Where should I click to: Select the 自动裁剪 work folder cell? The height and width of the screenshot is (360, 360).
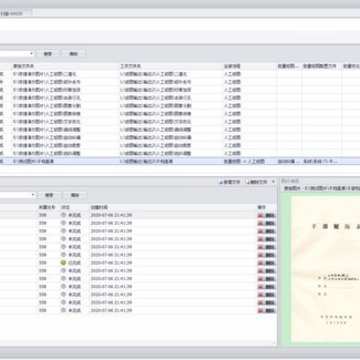[170, 146]
